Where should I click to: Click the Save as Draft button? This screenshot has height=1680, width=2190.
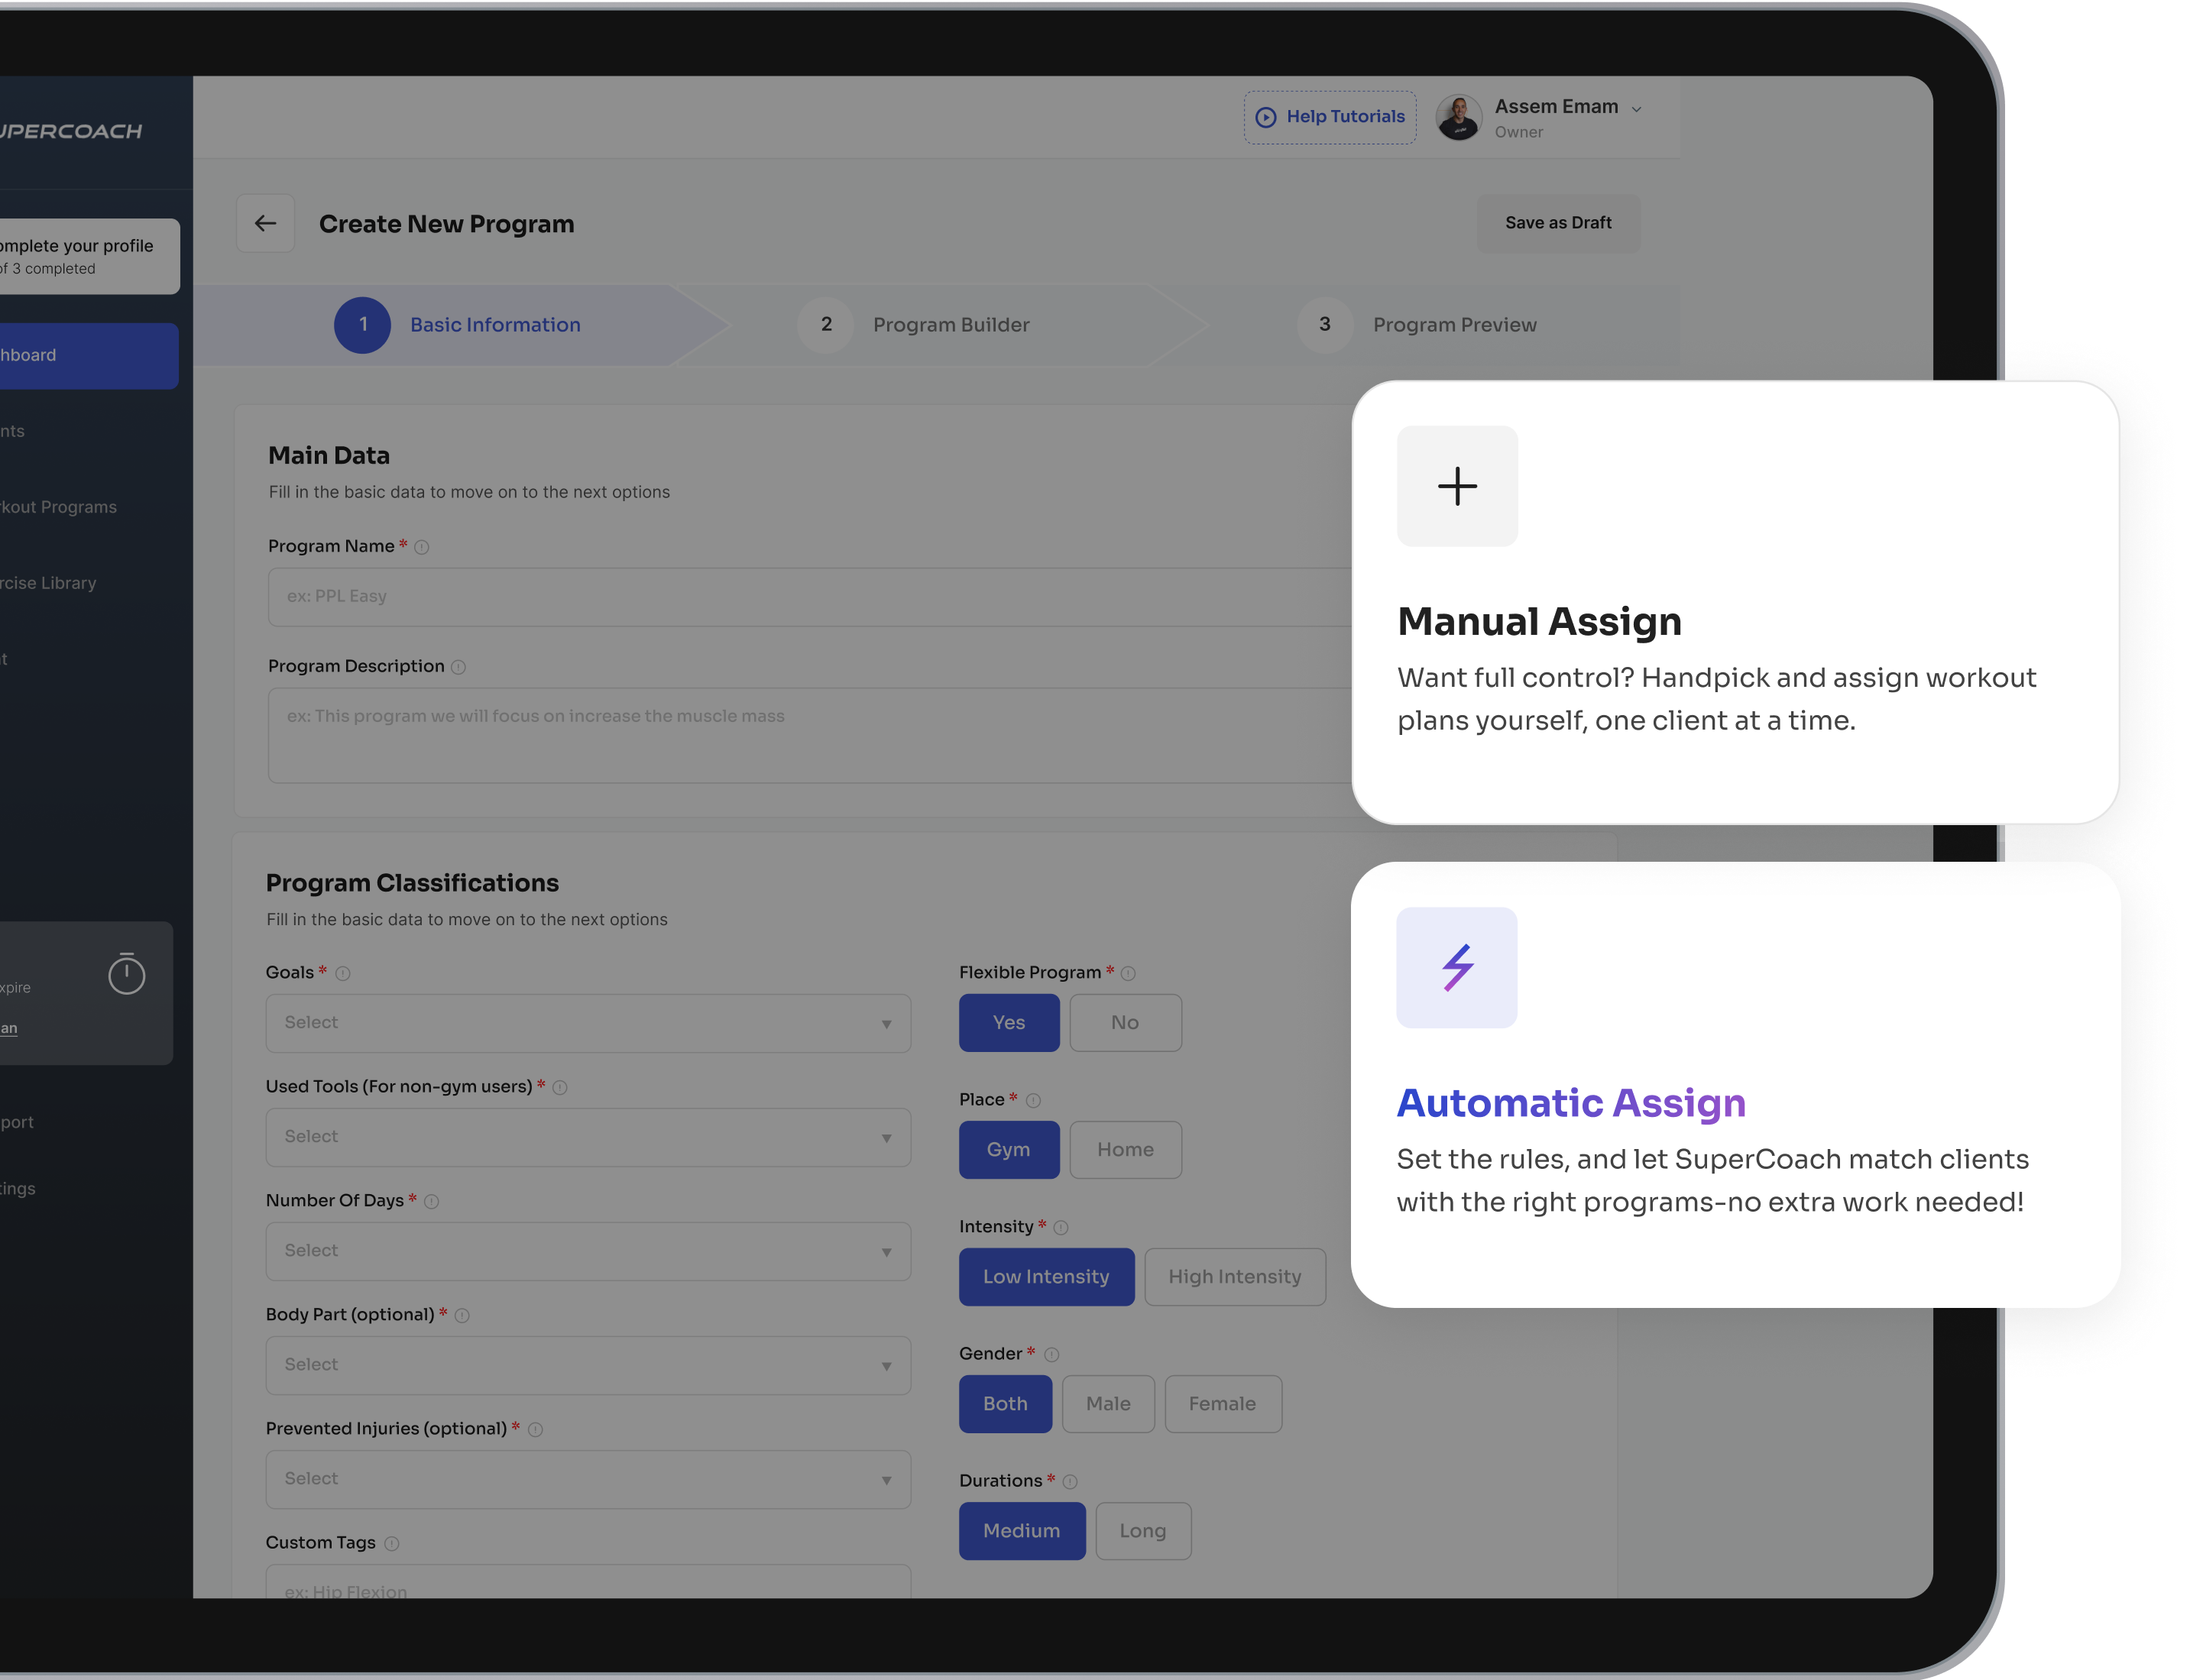[1558, 222]
